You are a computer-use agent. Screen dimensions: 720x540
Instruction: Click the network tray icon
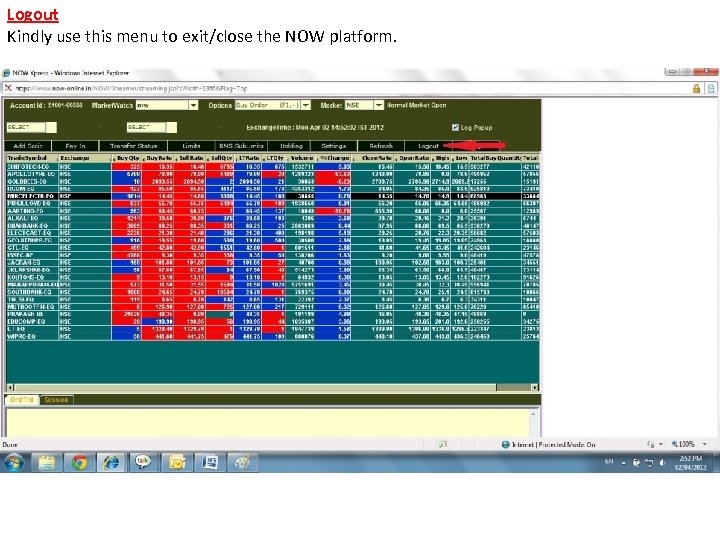[x=649, y=462]
